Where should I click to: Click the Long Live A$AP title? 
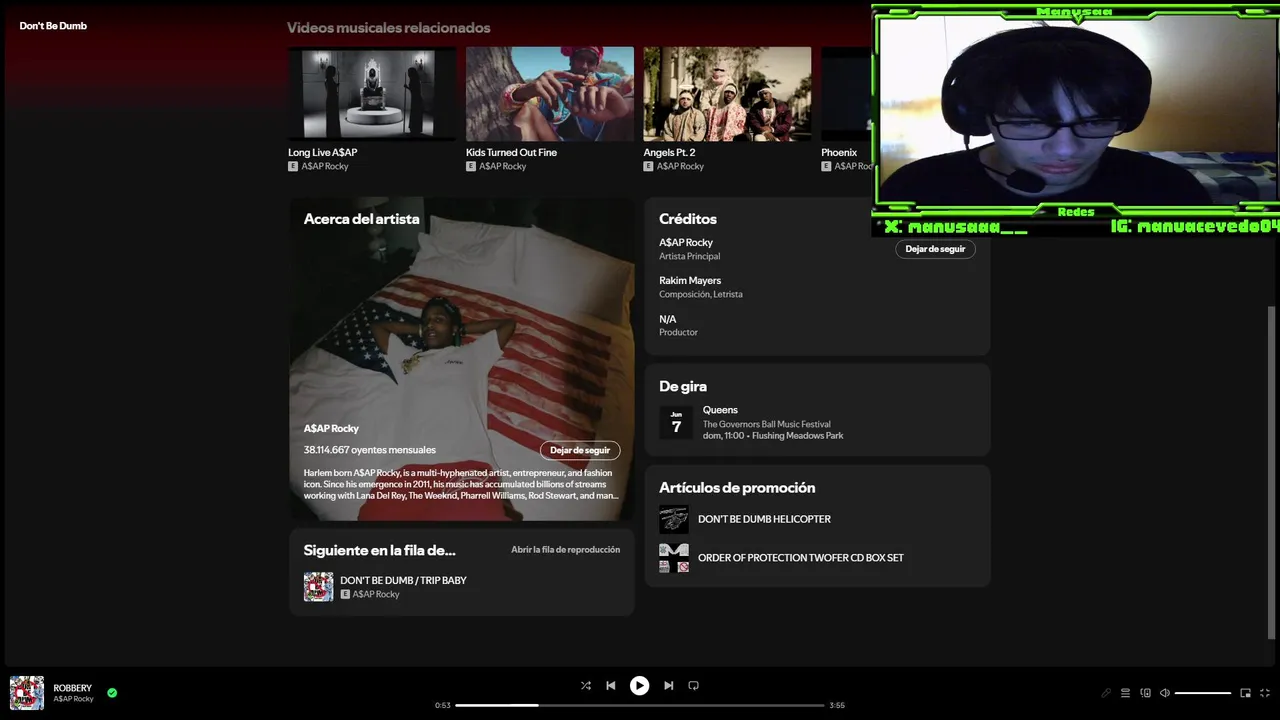322,152
